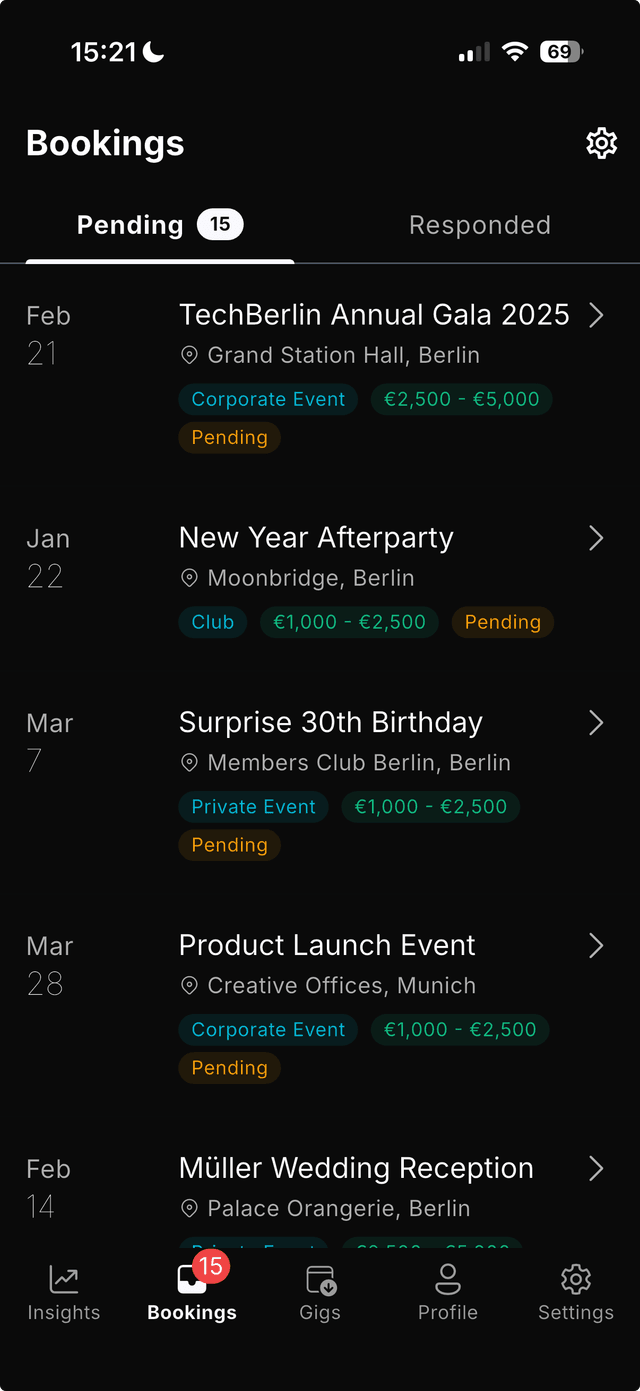Click the Corporate Event tag on Product Launch Event
Image resolution: width=640 pixels, height=1391 pixels.
click(x=268, y=1029)
